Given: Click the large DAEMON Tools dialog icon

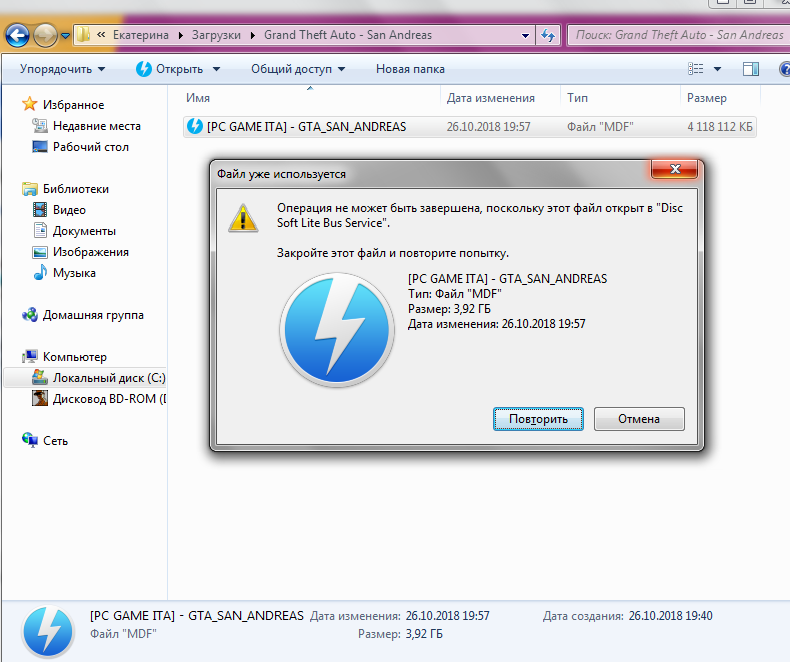Looking at the screenshot, I should [x=337, y=330].
